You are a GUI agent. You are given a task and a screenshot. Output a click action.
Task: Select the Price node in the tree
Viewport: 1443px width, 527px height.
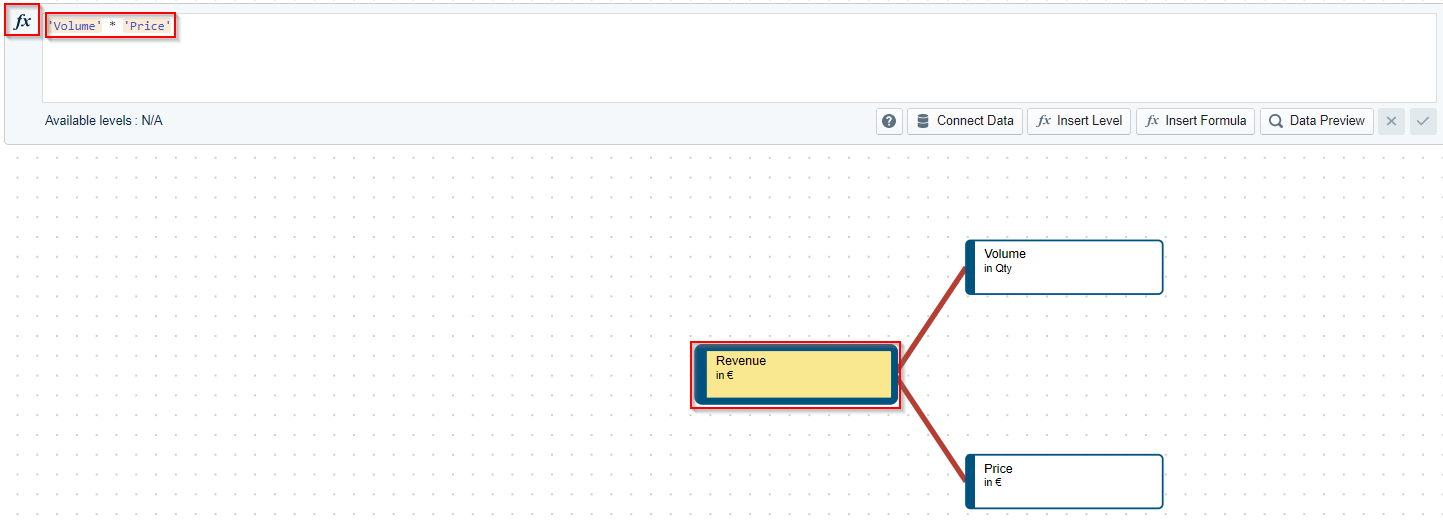(x=1066, y=481)
